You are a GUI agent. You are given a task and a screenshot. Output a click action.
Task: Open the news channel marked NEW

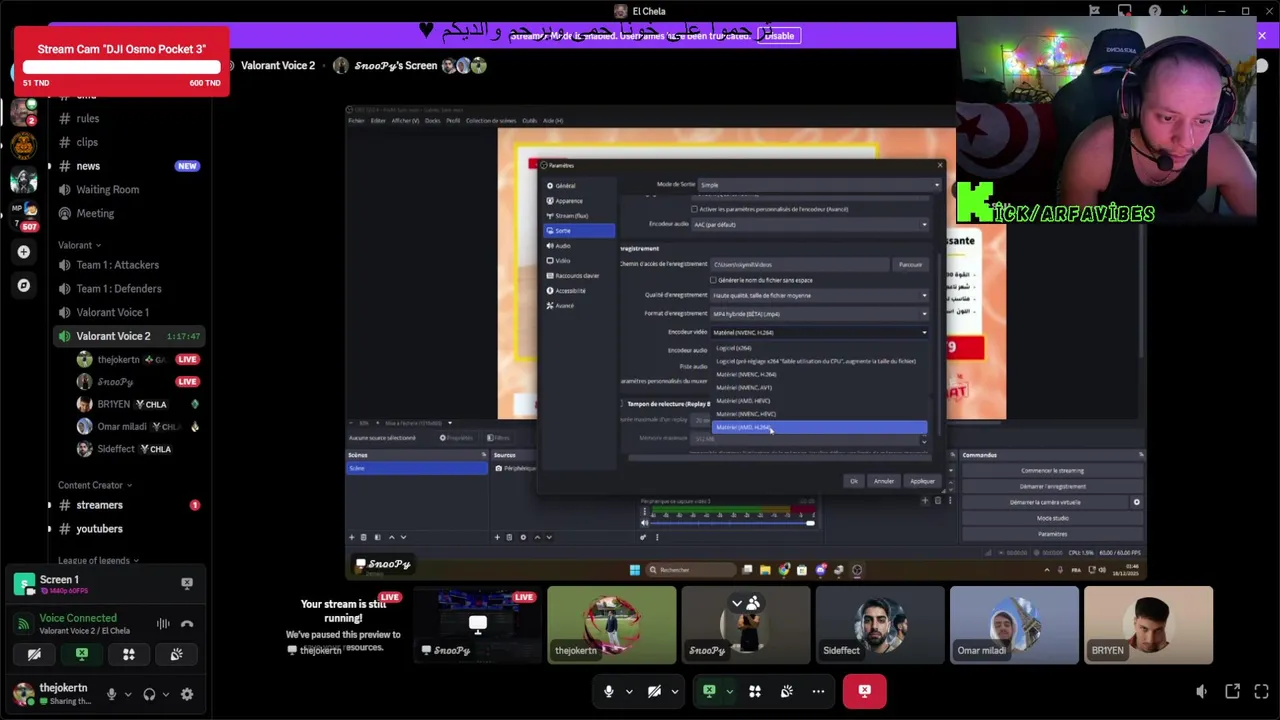(x=128, y=166)
